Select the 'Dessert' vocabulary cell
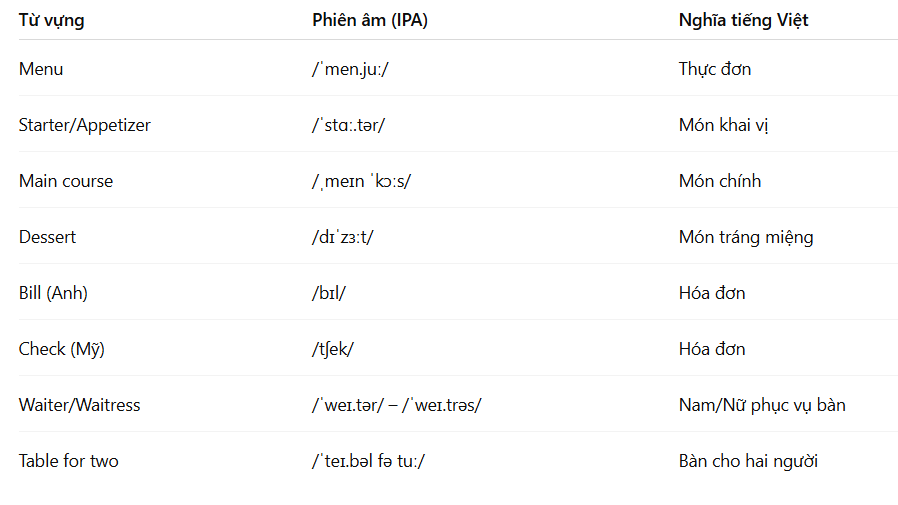The image size is (898, 505). (48, 238)
